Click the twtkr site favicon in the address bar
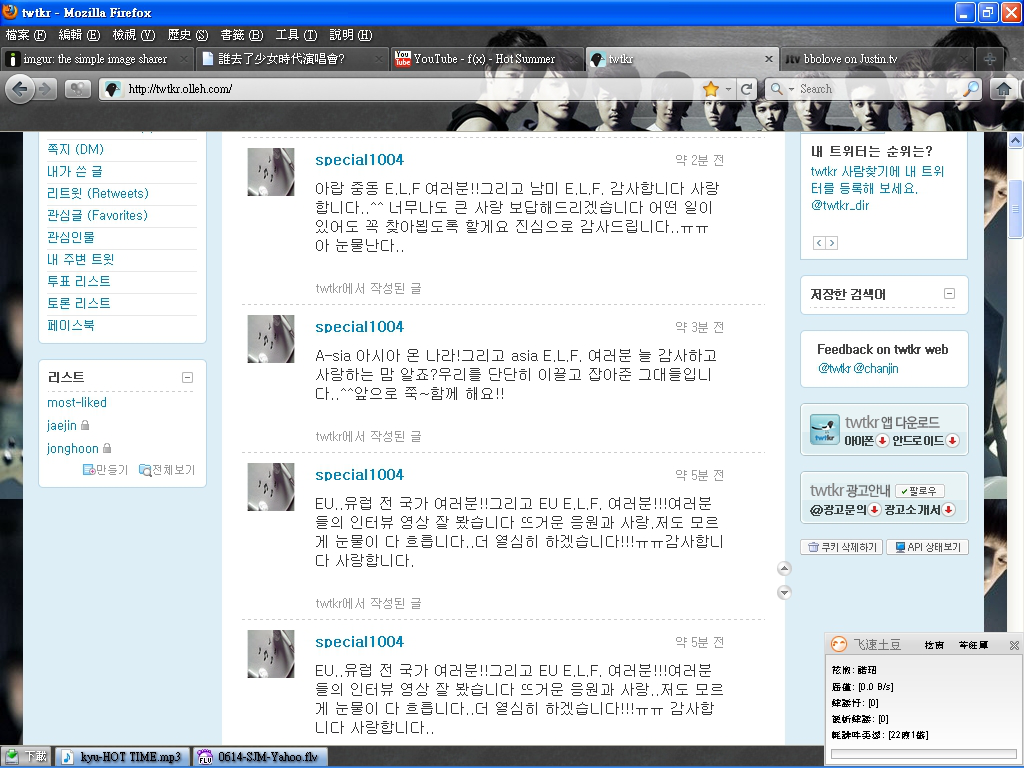Screen dimensions: 1024x768 coord(113,89)
